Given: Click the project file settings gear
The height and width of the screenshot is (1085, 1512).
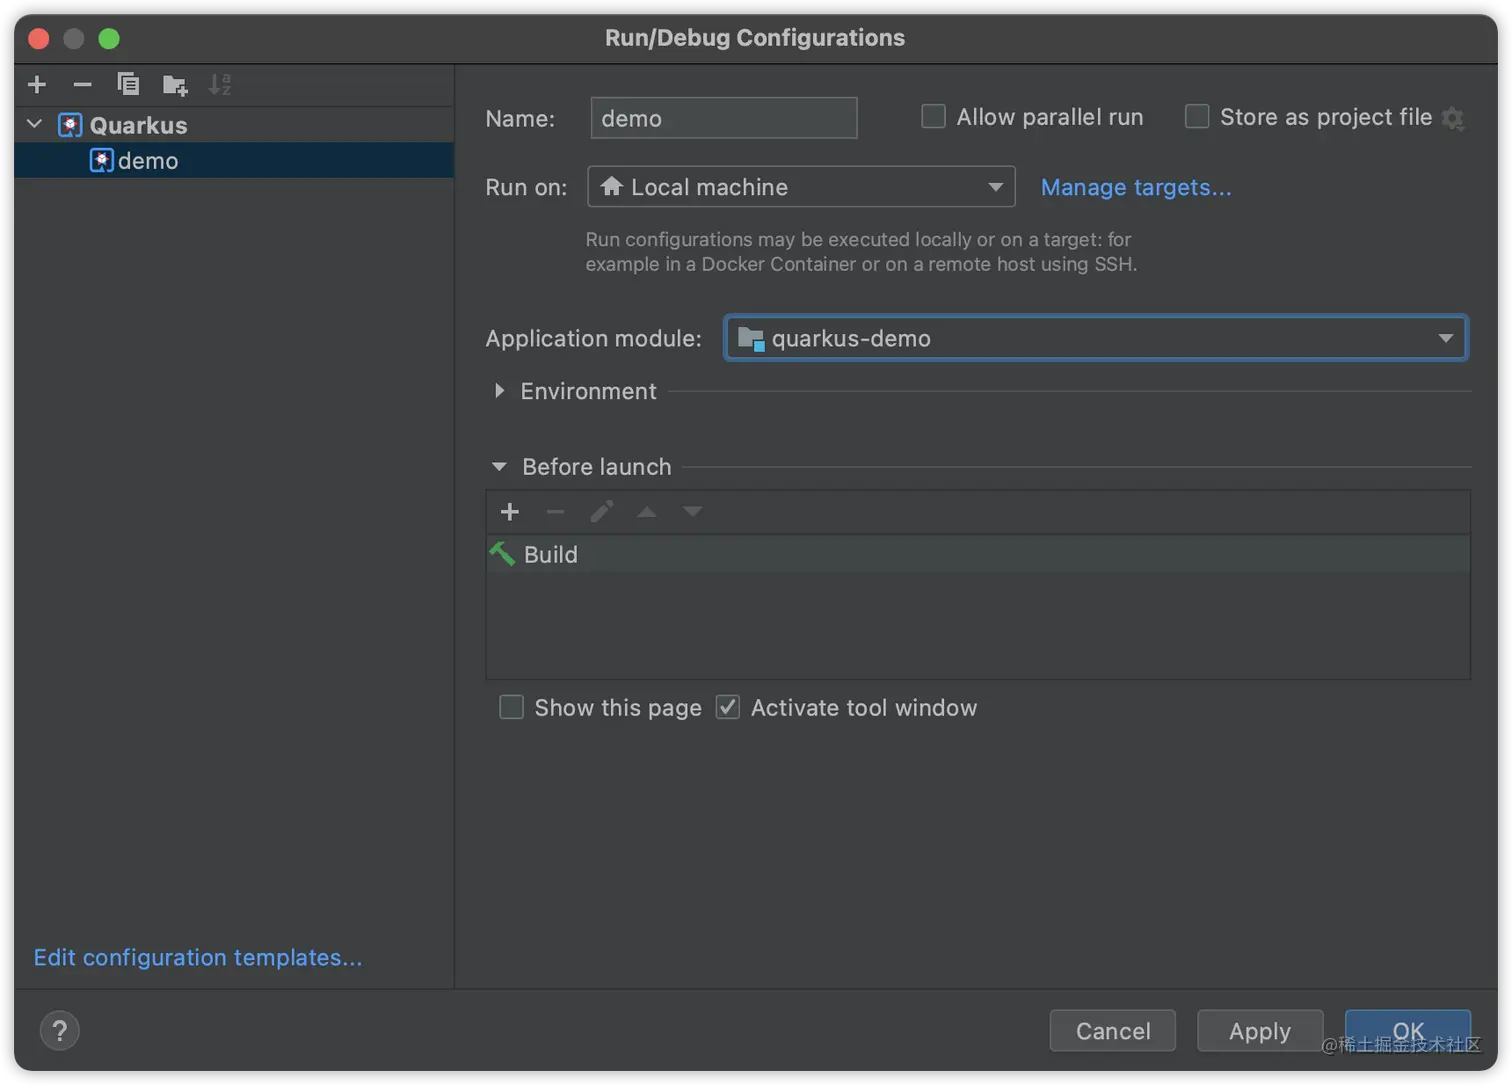Looking at the screenshot, I should (1453, 118).
